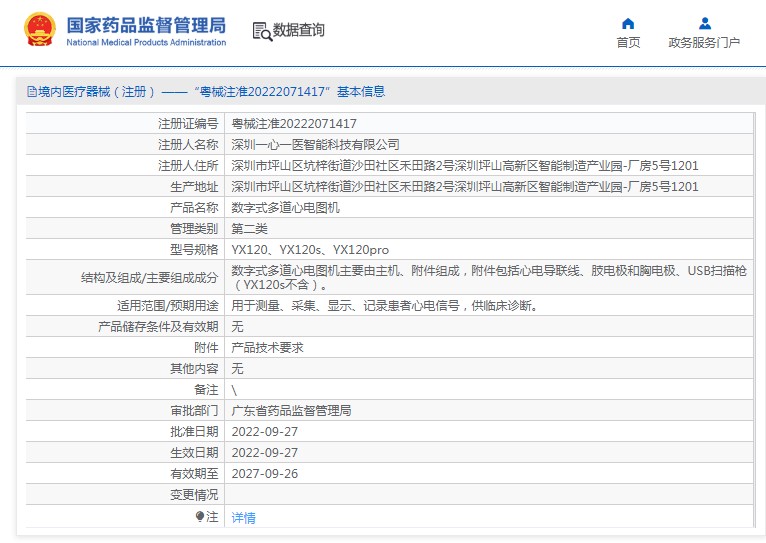Screen dimensions: 766x543
Task: Open the 详情 link
Action: pos(243,518)
